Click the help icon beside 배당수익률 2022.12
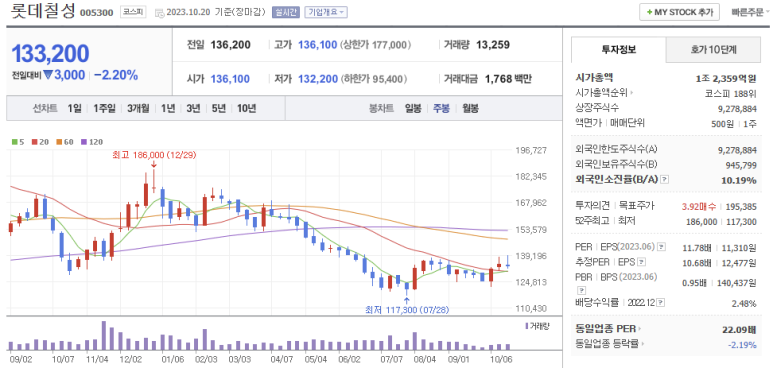This screenshot has height=368, width=773. [x=661, y=302]
